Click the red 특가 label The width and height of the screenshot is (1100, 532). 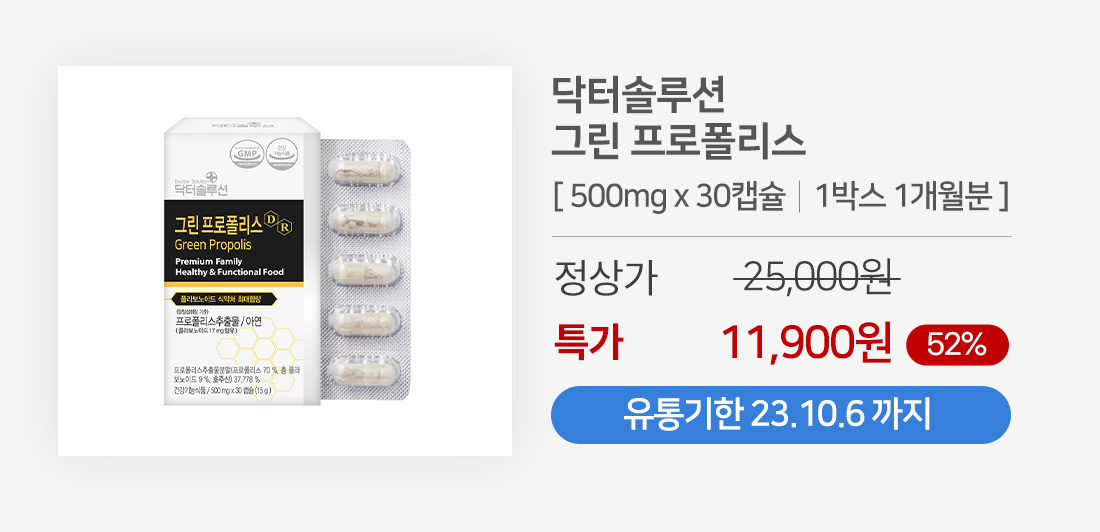[x=588, y=345]
